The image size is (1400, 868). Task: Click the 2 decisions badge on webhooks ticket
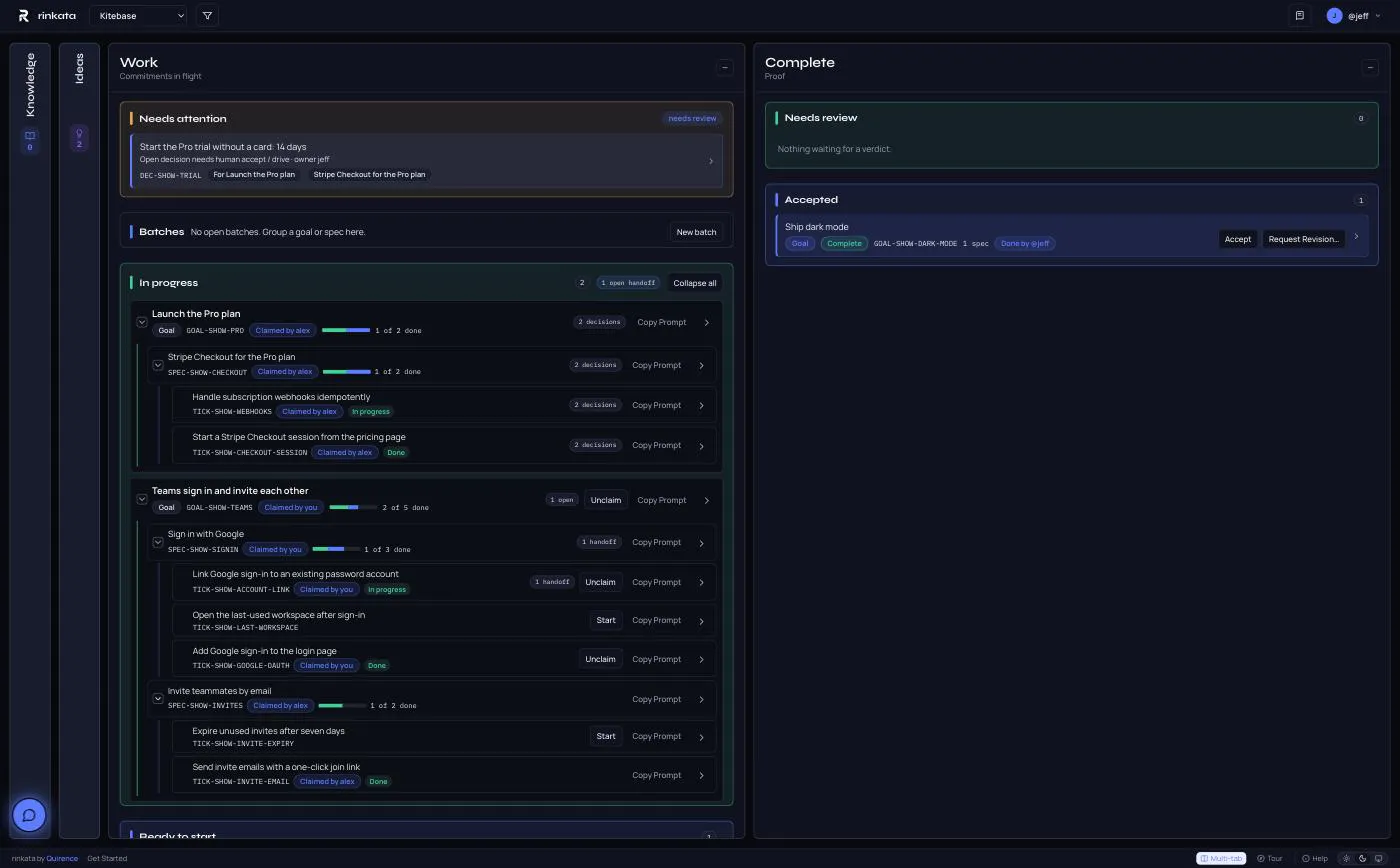[x=594, y=405]
